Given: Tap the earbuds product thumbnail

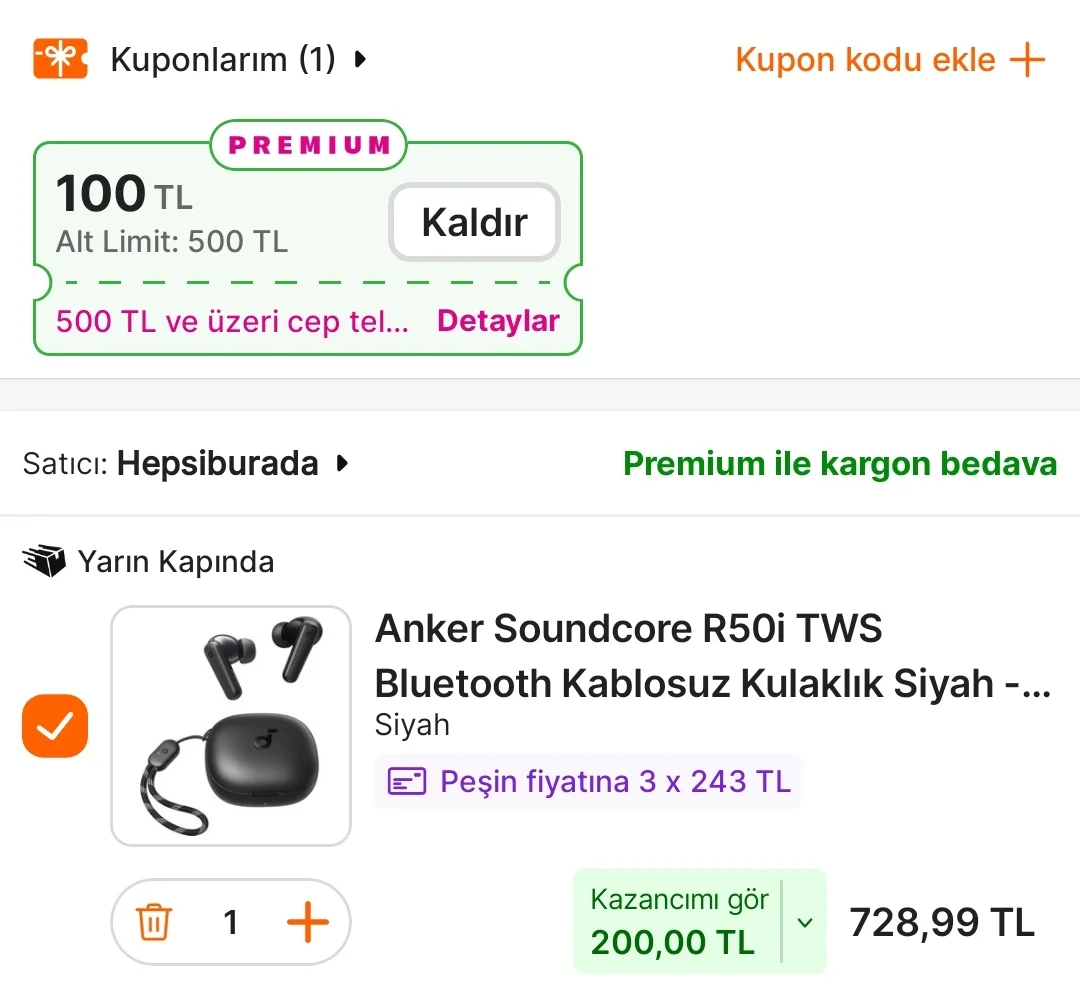Looking at the screenshot, I should (231, 725).
